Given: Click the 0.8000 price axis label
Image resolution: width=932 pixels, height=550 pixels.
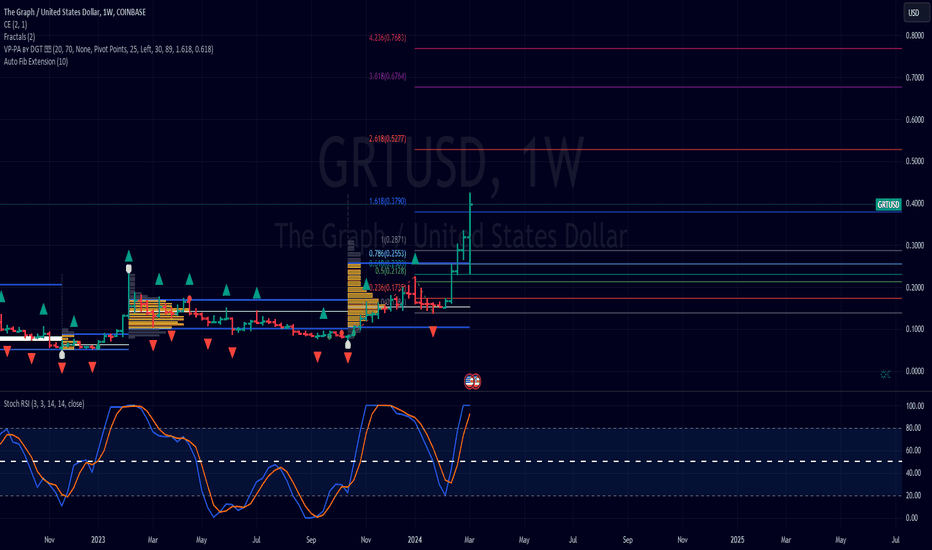Looking at the screenshot, I should pyautogui.click(x=915, y=36).
